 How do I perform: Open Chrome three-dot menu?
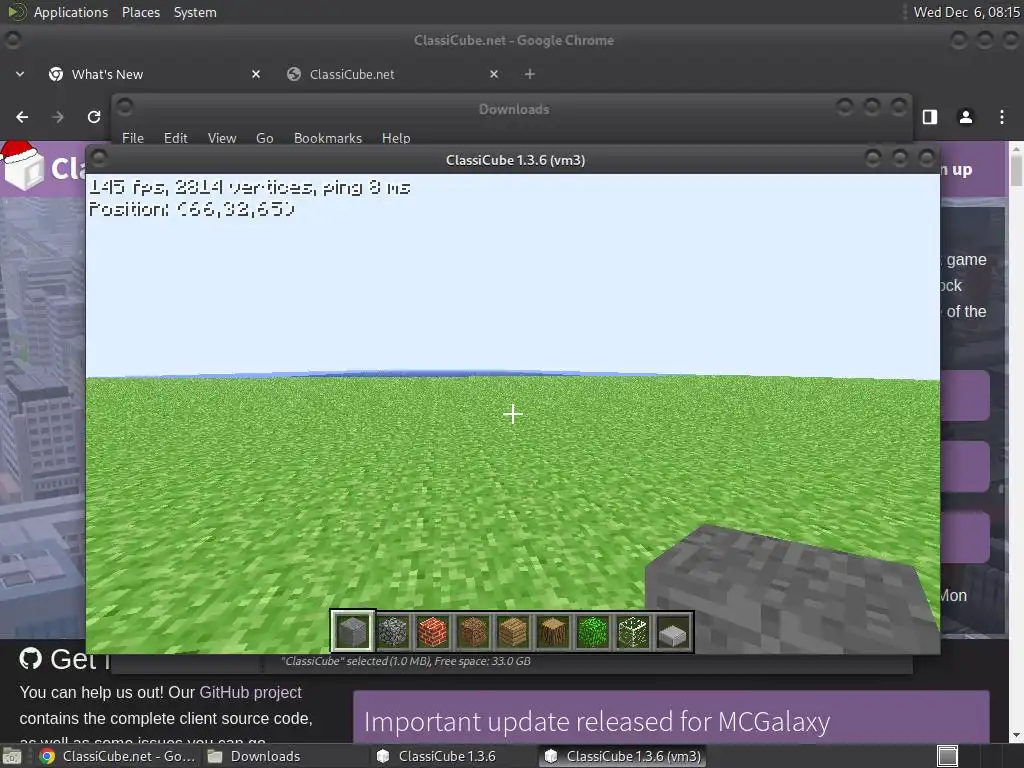(x=1002, y=117)
